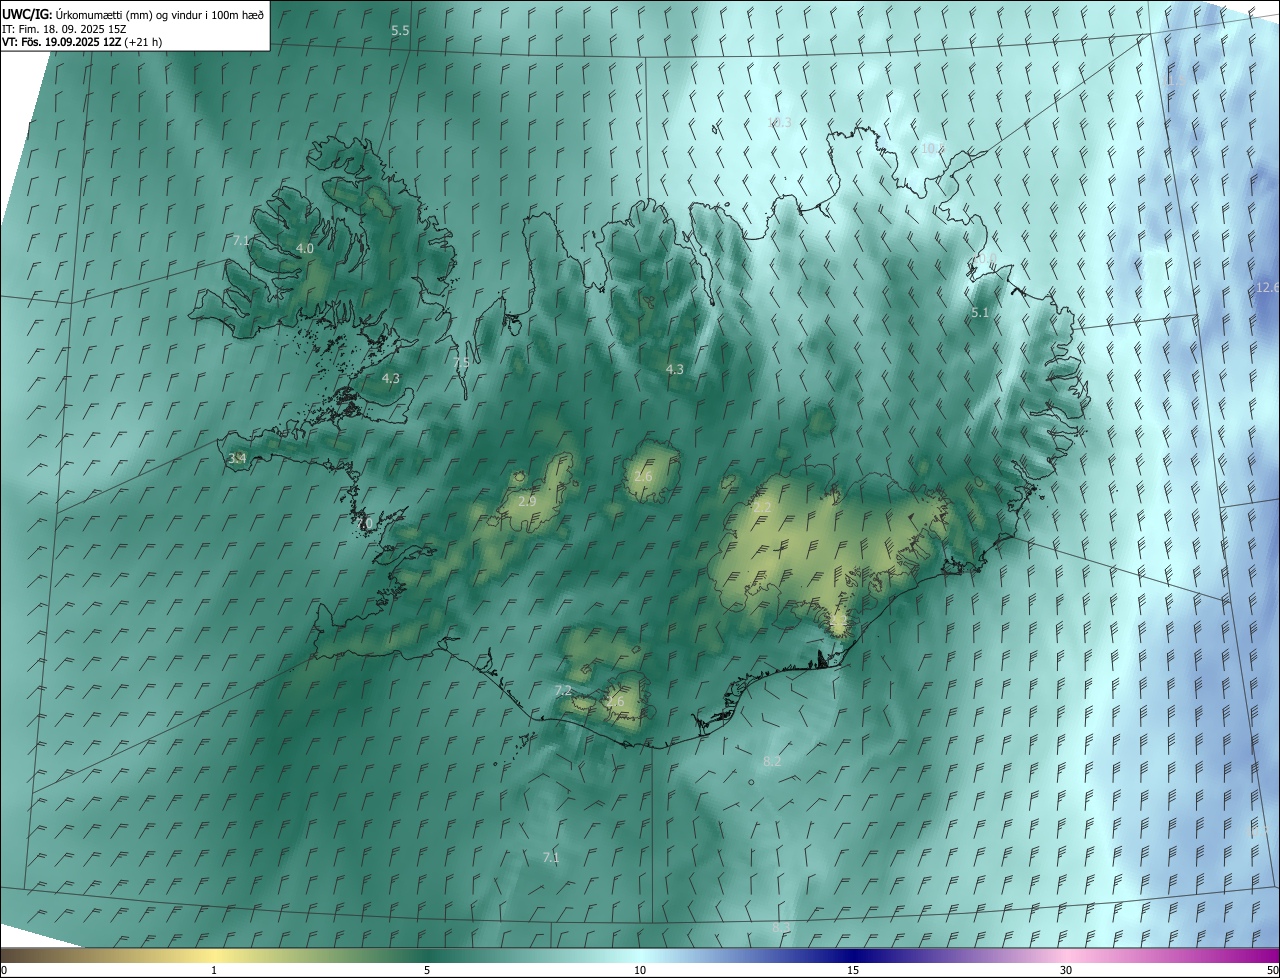Click the 5.5 value label on the map
The height and width of the screenshot is (978, 1280).
(400, 31)
